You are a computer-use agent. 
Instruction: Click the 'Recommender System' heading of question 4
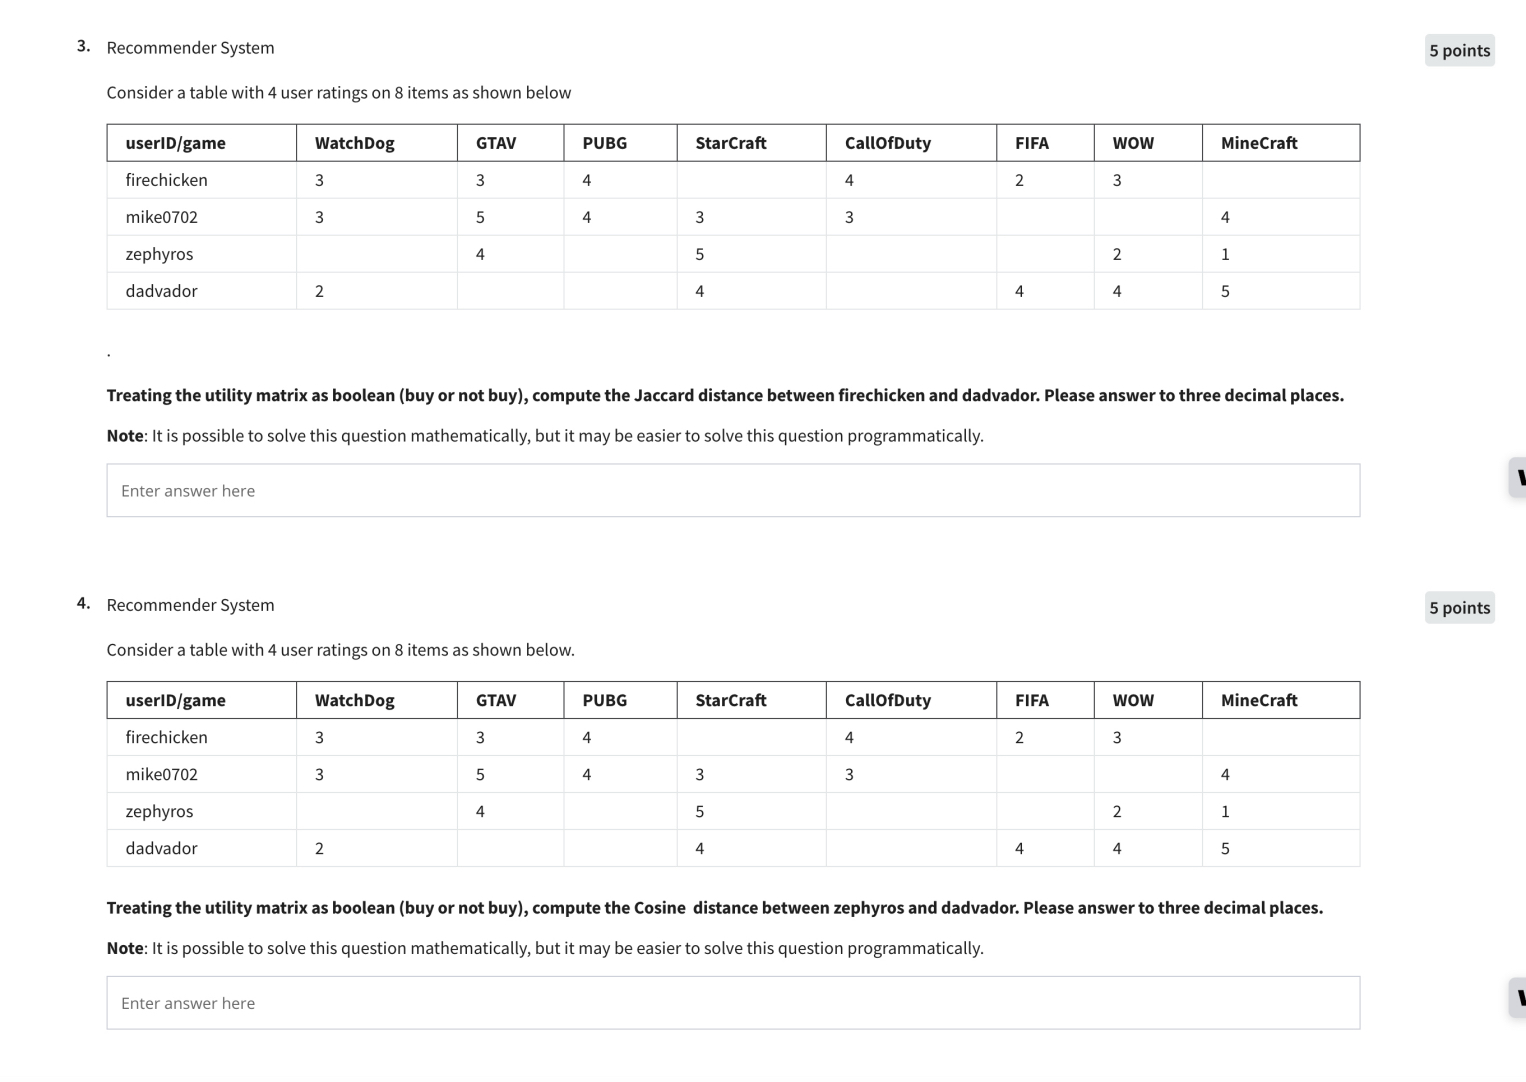(191, 604)
